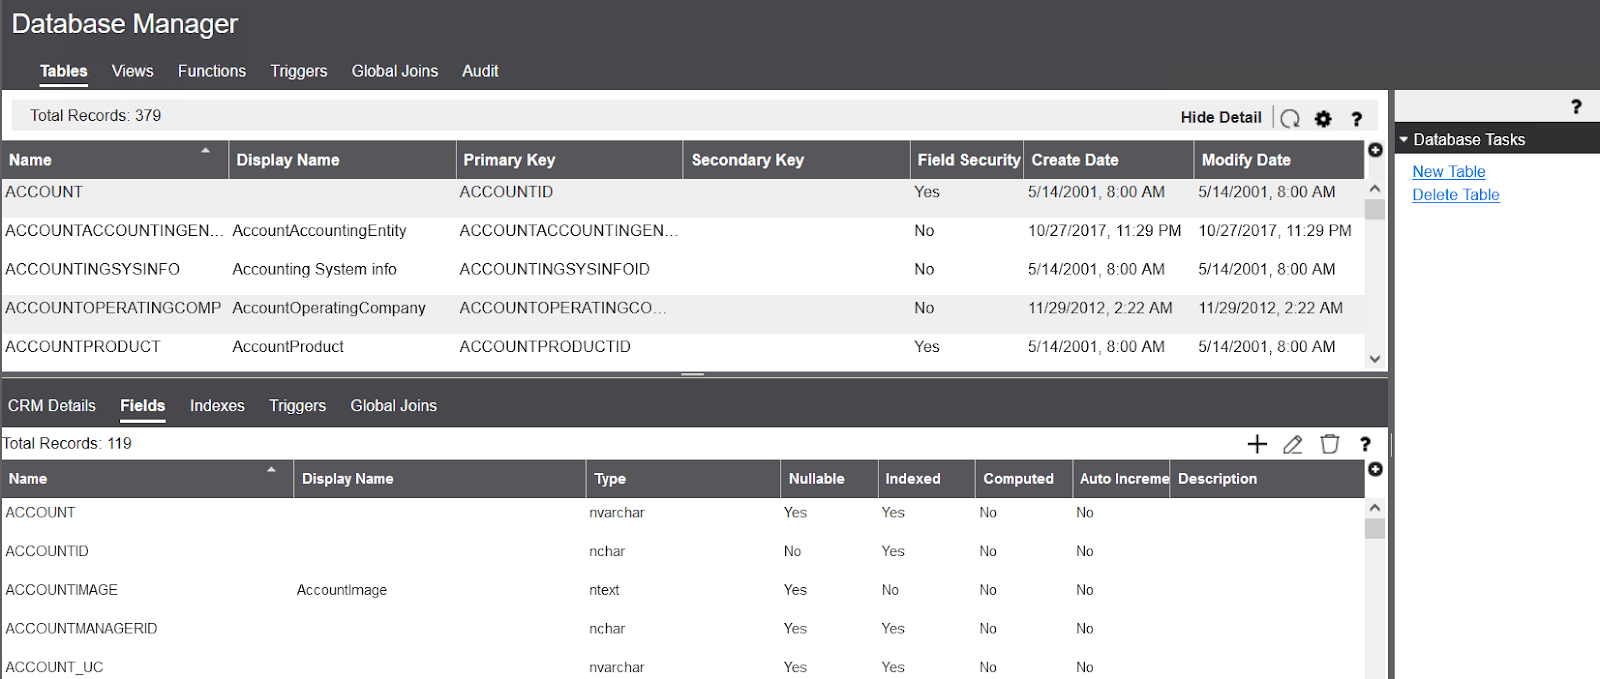The image size is (1600, 679).
Task: Delete the selected field with trash icon
Action: pyautogui.click(x=1329, y=444)
